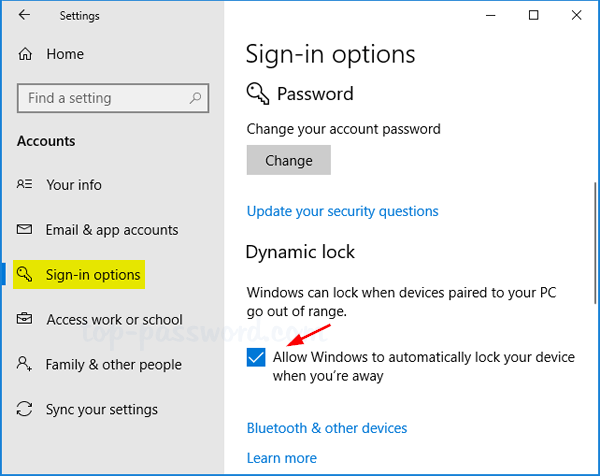Click the Home house icon
600x476 pixels.
(25, 54)
